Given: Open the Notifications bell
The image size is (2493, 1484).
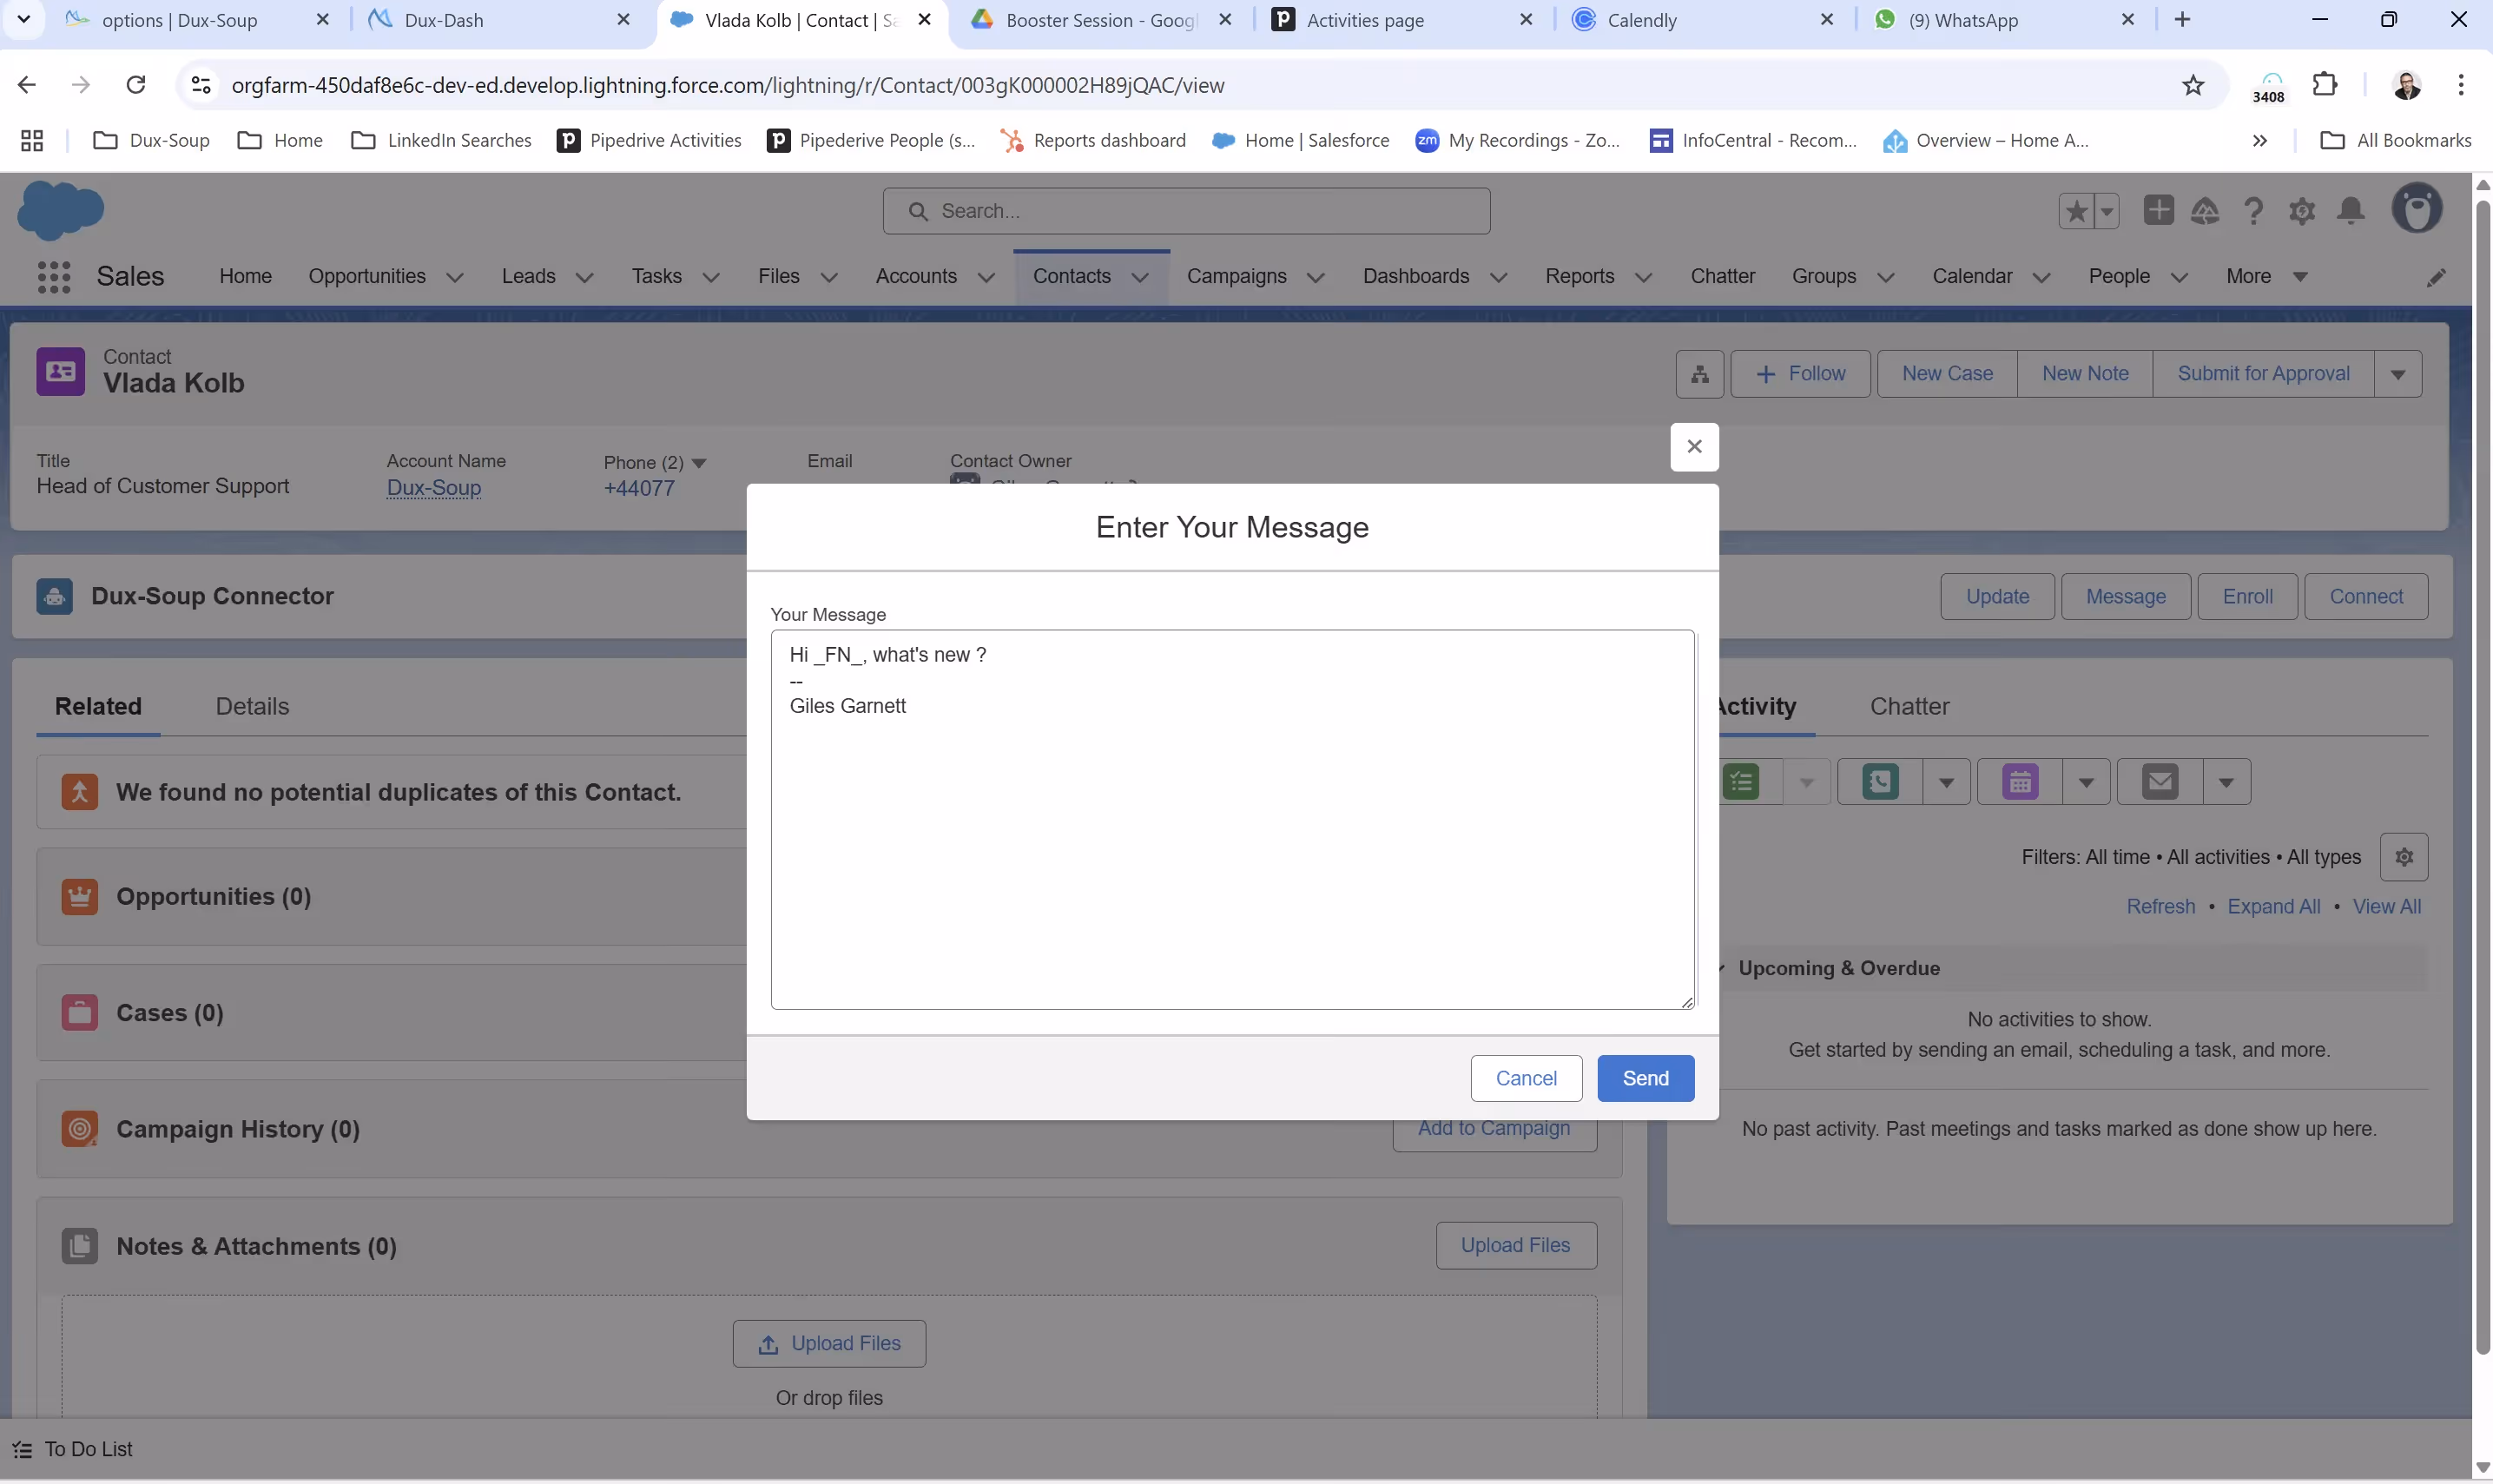Looking at the screenshot, I should [x=2351, y=211].
